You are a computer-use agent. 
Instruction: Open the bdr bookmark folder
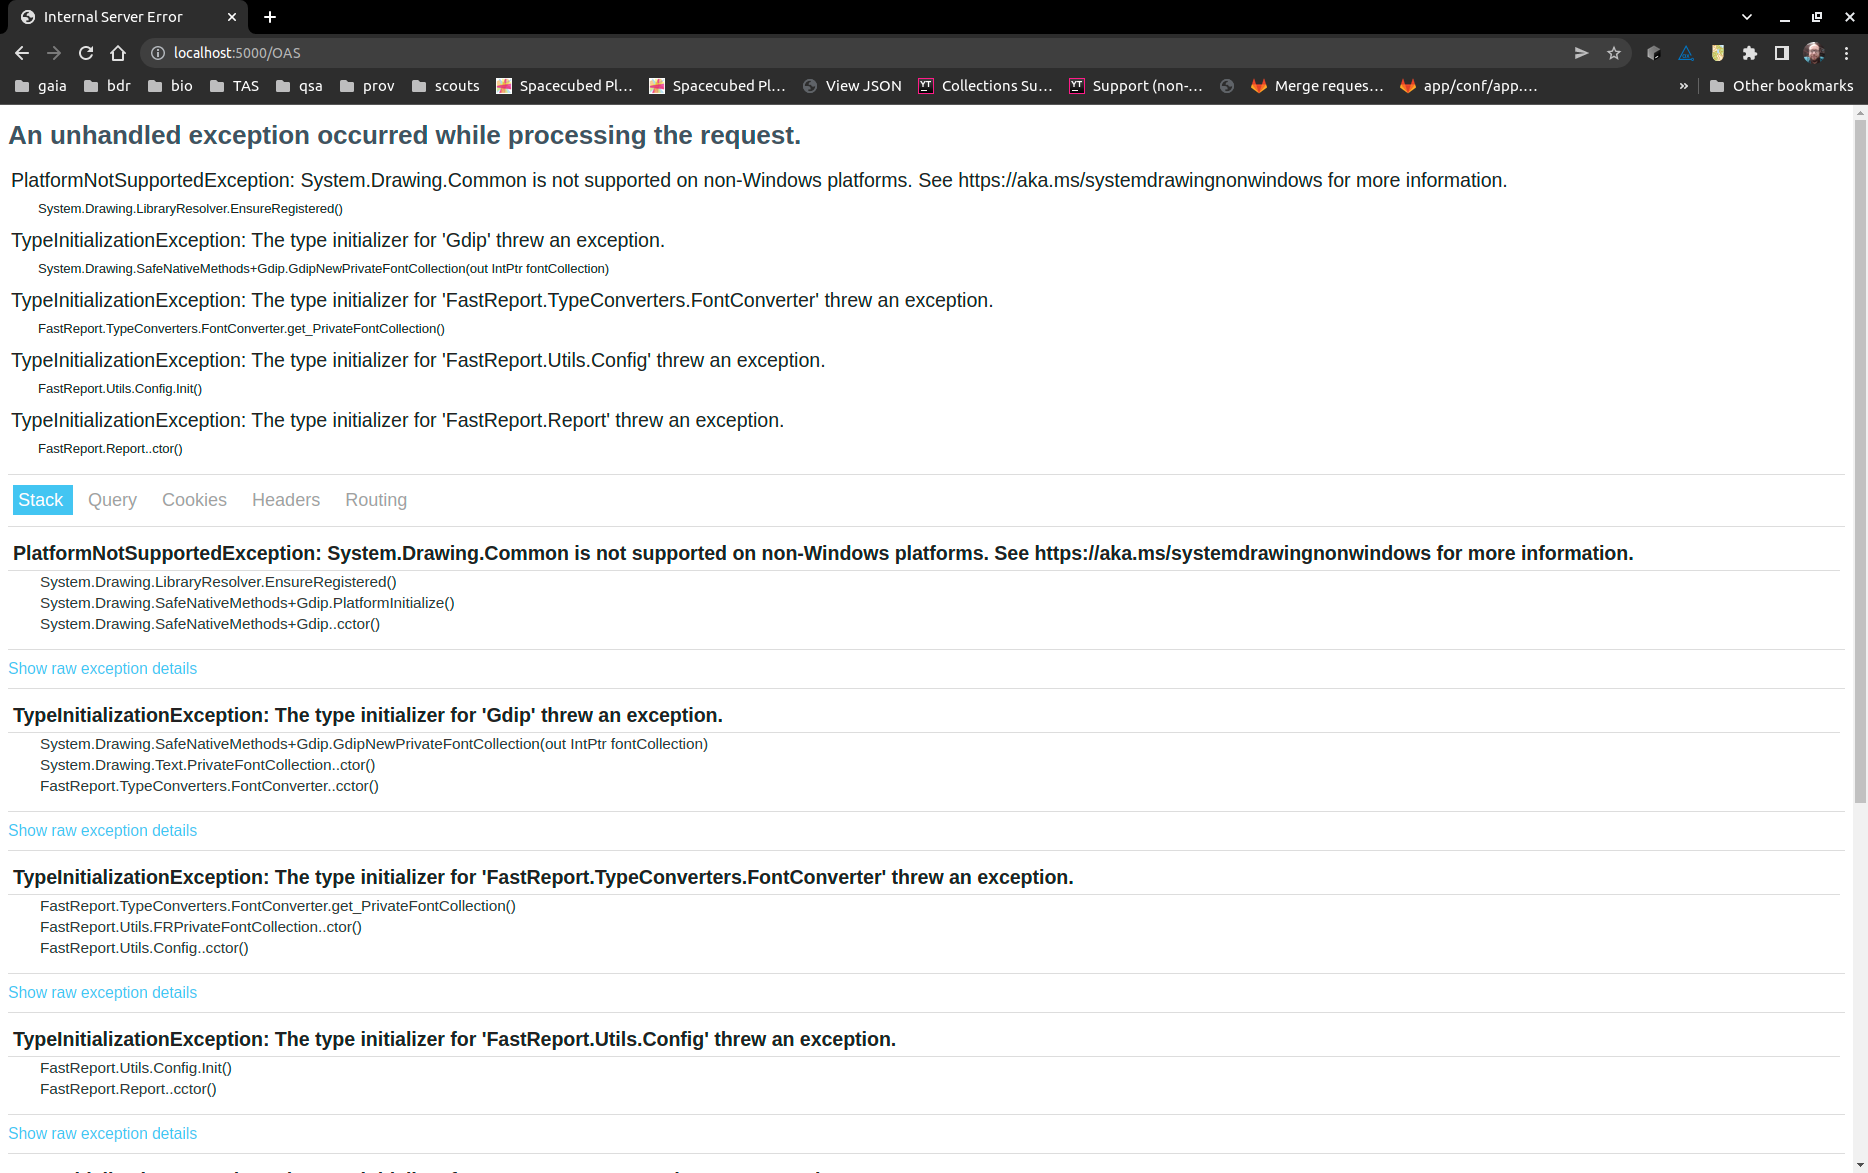coord(108,86)
